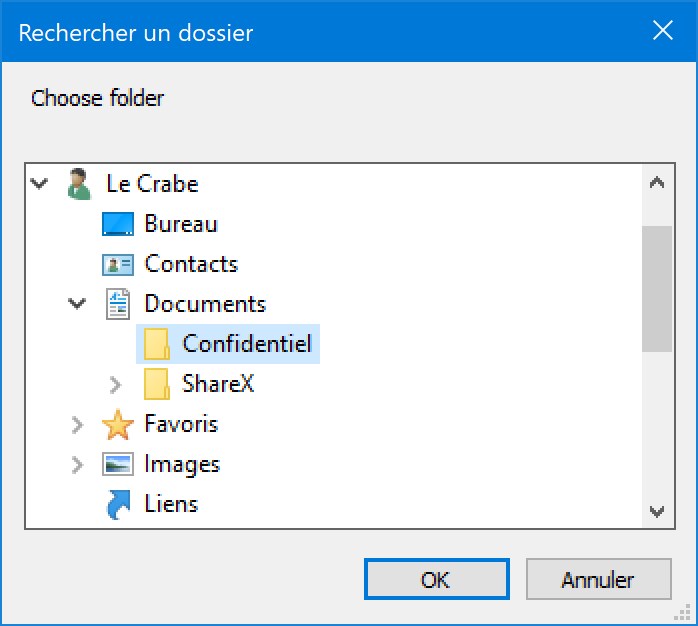The height and width of the screenshot is (626, 698).
Task: Click the Images picture icon
Action: [118, 464]
